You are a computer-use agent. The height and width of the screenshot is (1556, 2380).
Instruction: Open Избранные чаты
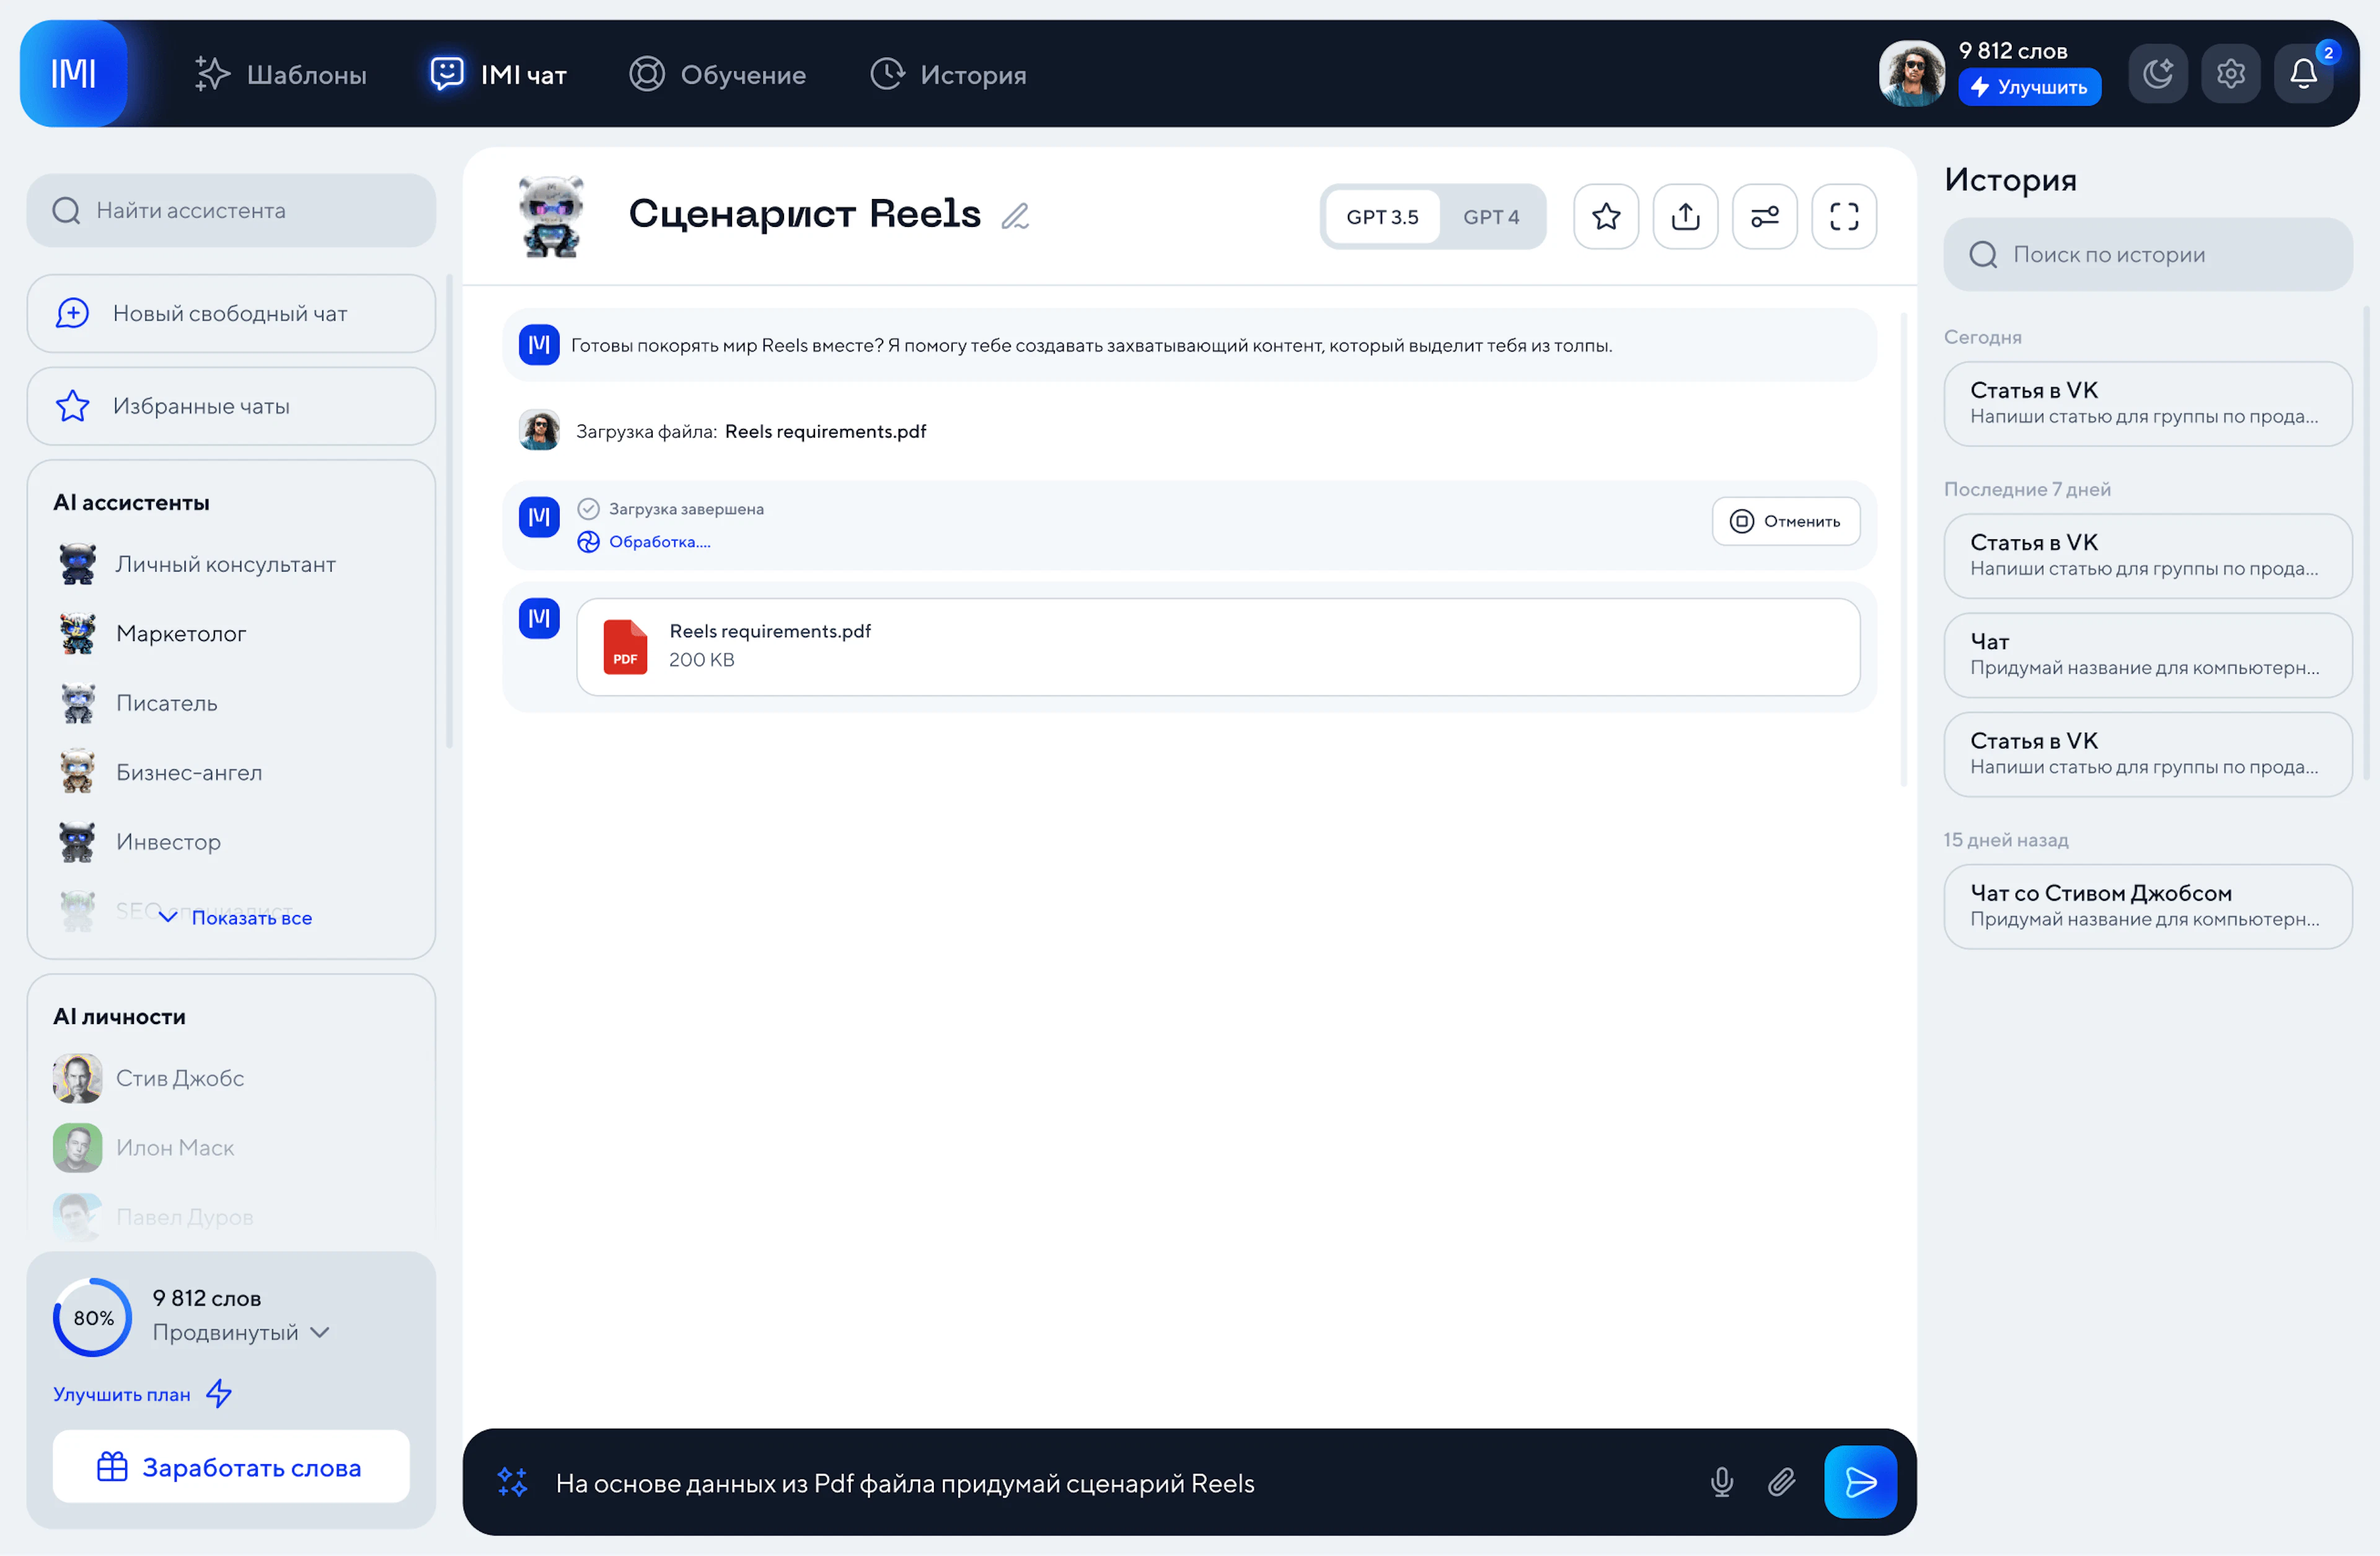click(231, 406)
